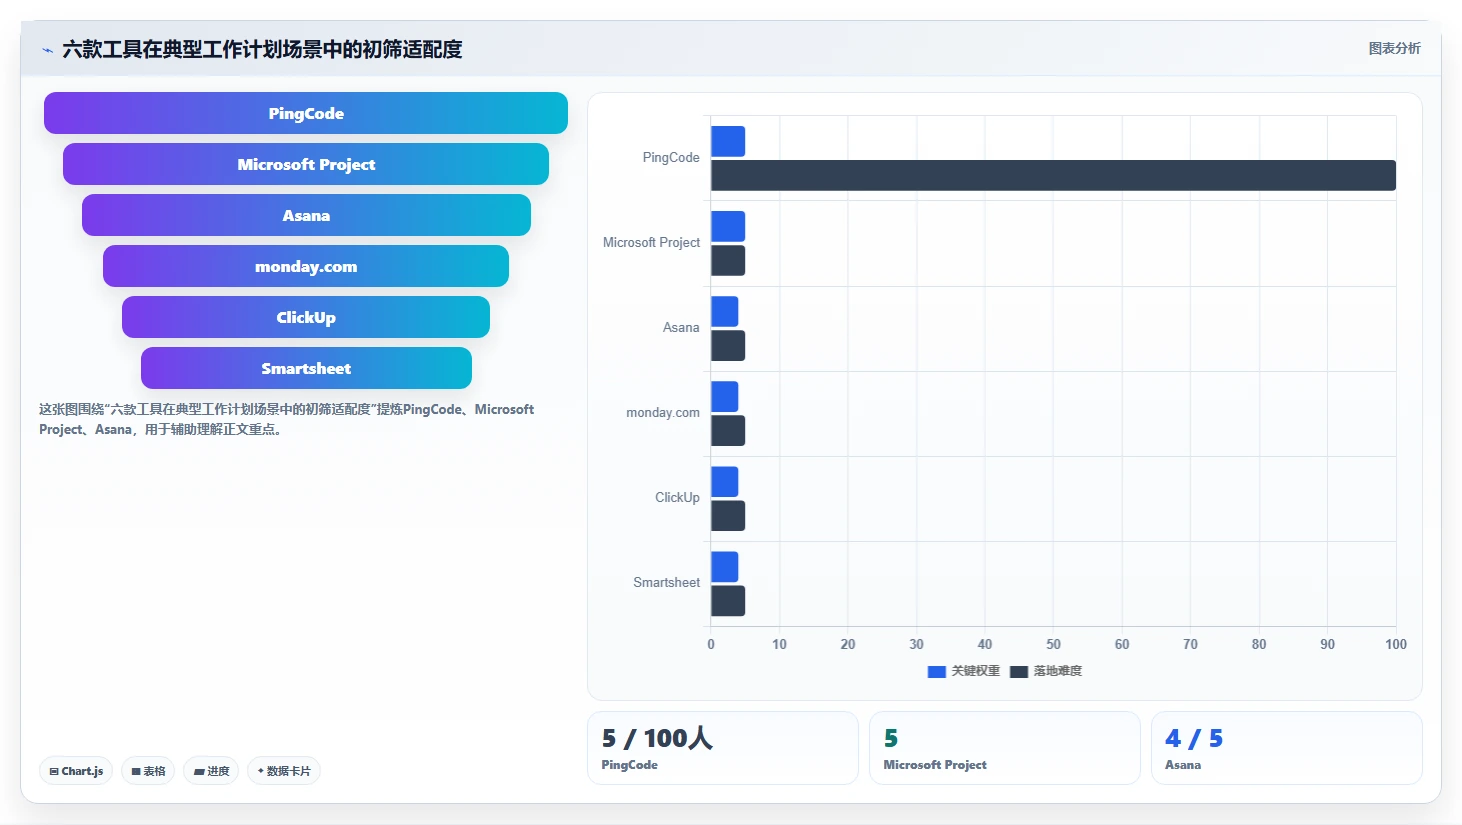This screenshot has height=825, width=1462.
Task: Click Asana's dark chart bar
Action: pos(728,345)
